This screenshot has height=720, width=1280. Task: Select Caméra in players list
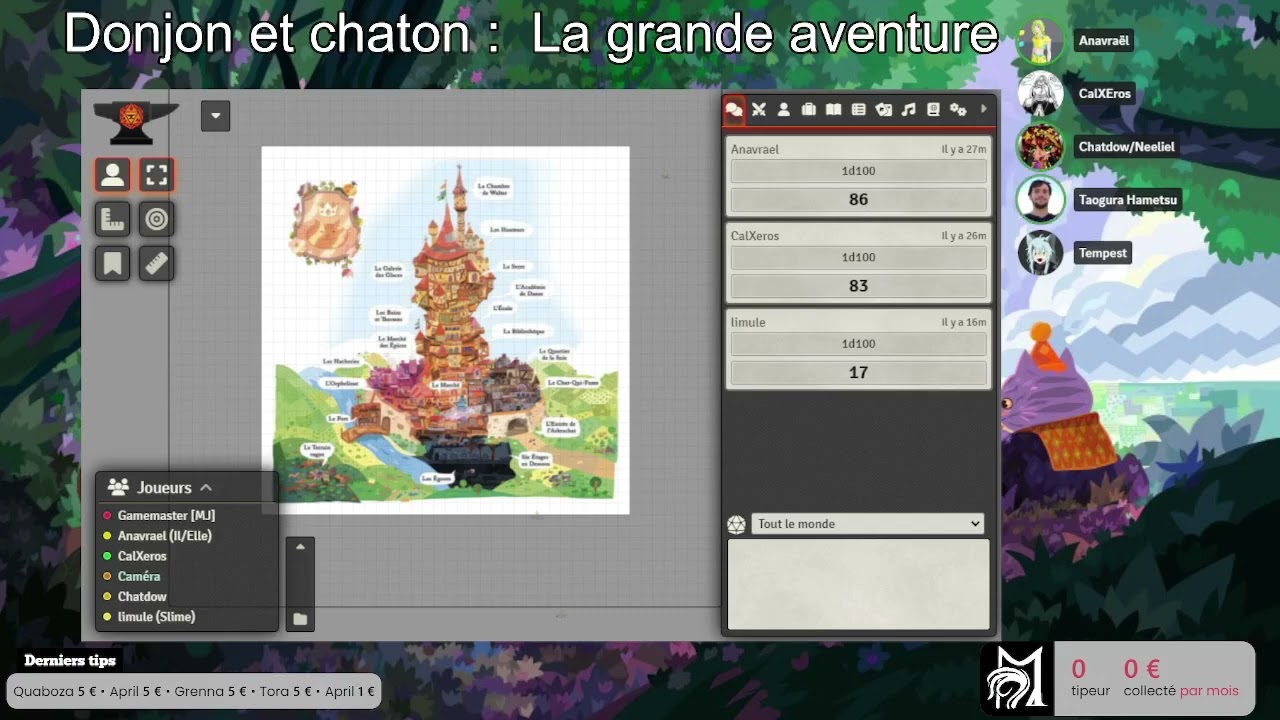(139, 576)
